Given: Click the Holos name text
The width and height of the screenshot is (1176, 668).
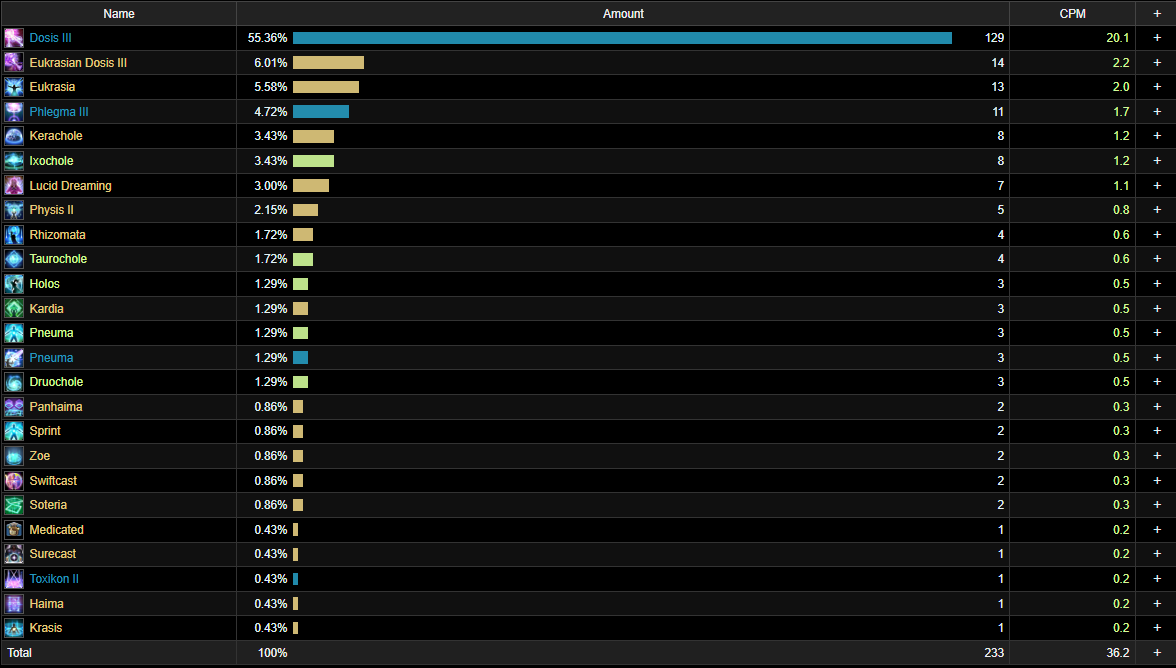Looking at the screenshot, I should click(44, 283).
